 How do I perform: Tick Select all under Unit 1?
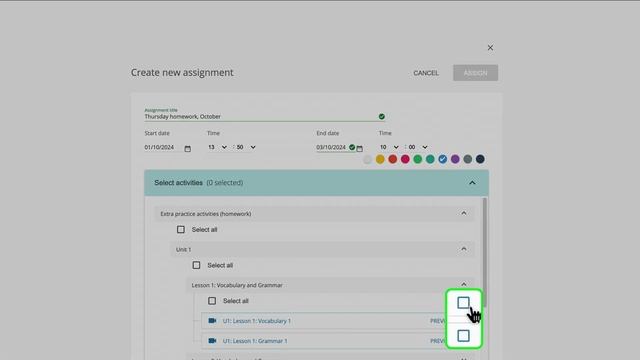coord(196,265)
